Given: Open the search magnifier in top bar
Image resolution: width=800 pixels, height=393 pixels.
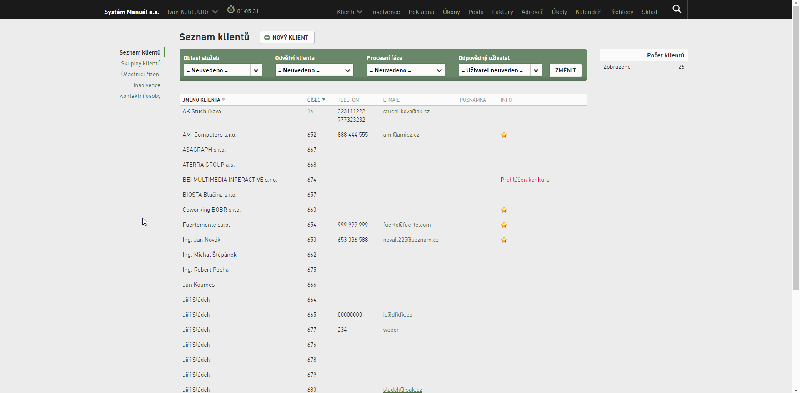Looking at the screenshot, I should (x=677, y=9).
